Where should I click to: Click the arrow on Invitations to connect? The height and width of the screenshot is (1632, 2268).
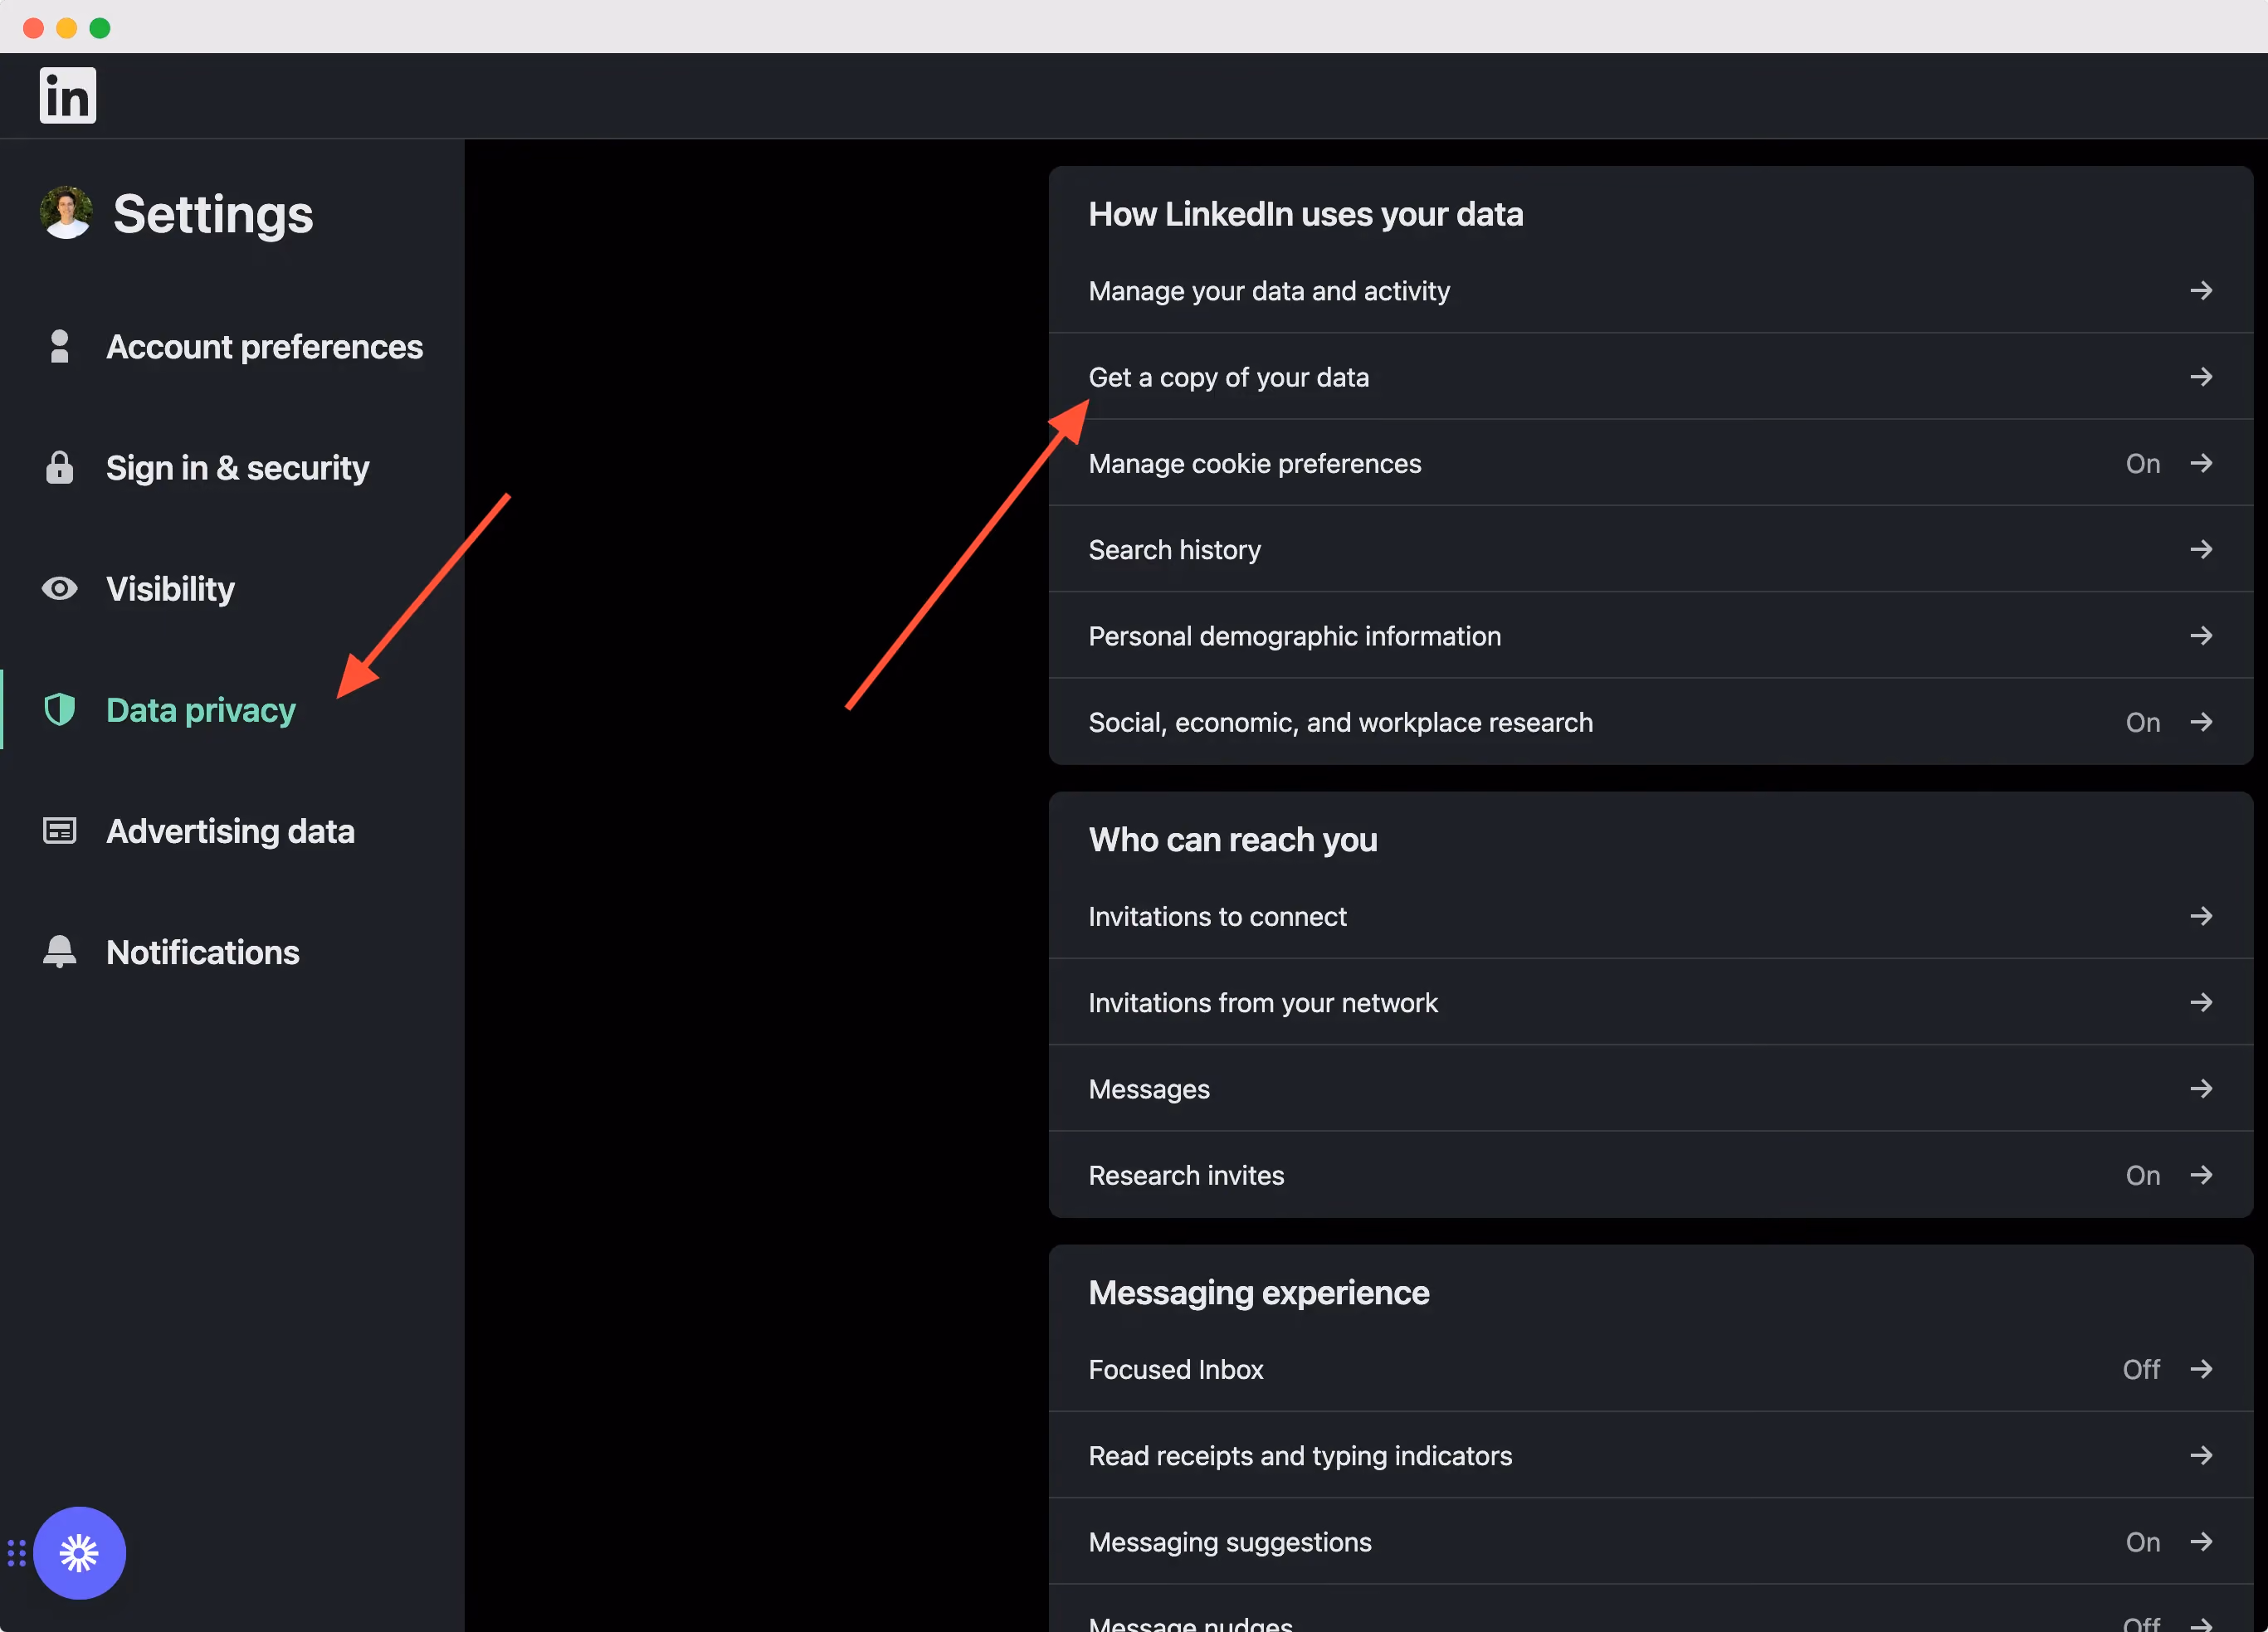(2201, 916)
